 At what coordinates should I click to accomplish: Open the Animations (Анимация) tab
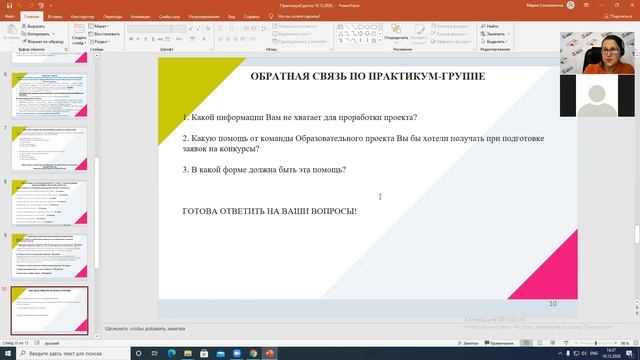(x=140, y=17)
